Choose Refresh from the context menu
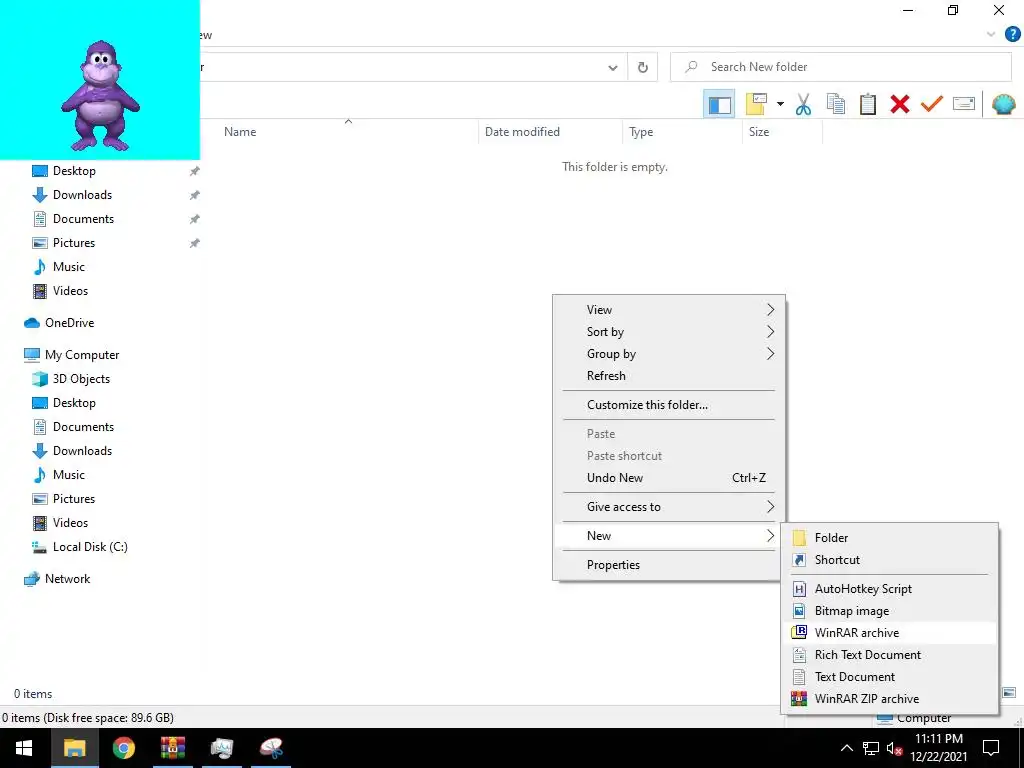The image size is (1024, 768). coord(668,376)
